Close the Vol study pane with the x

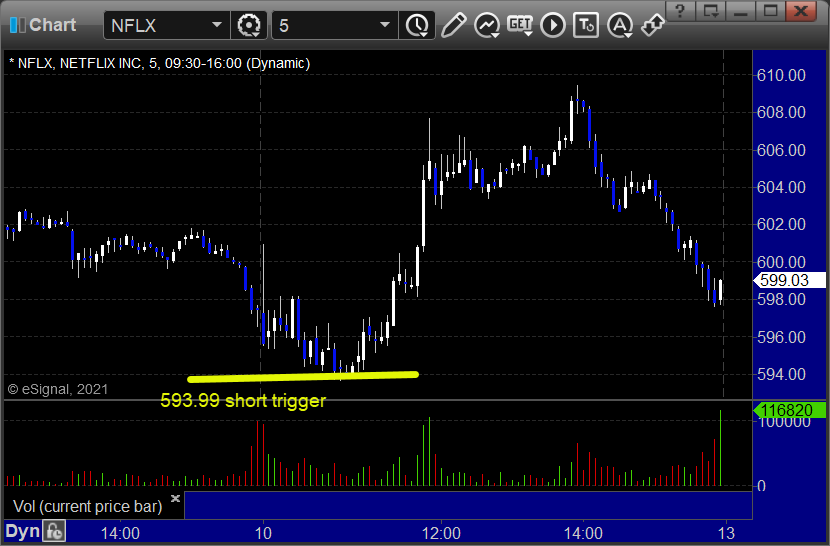(x=175, y=498)
